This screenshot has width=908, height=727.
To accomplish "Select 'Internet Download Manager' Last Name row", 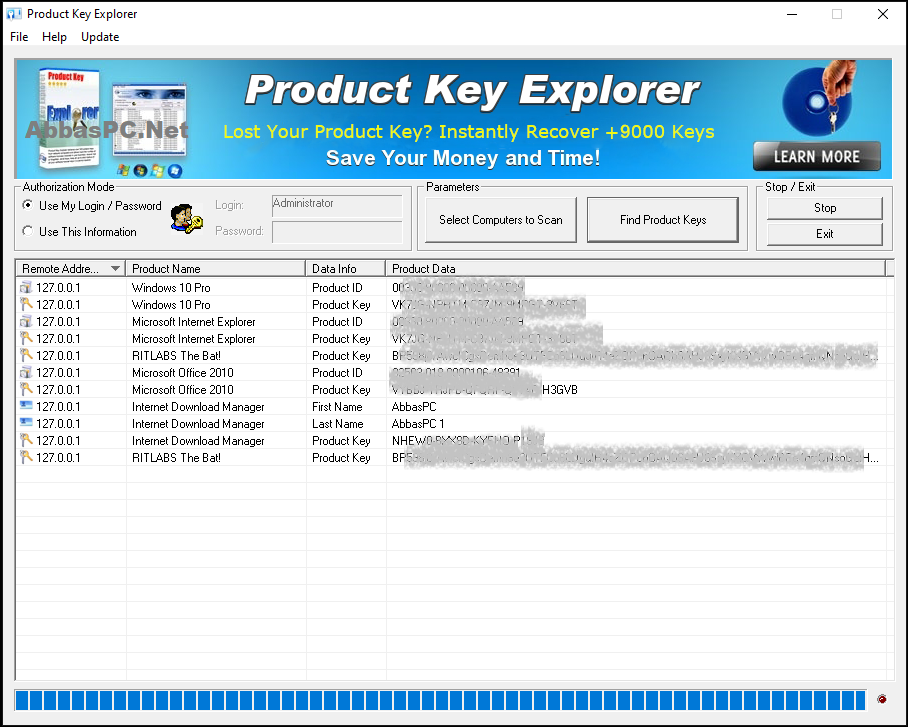I will pos(198,424).
